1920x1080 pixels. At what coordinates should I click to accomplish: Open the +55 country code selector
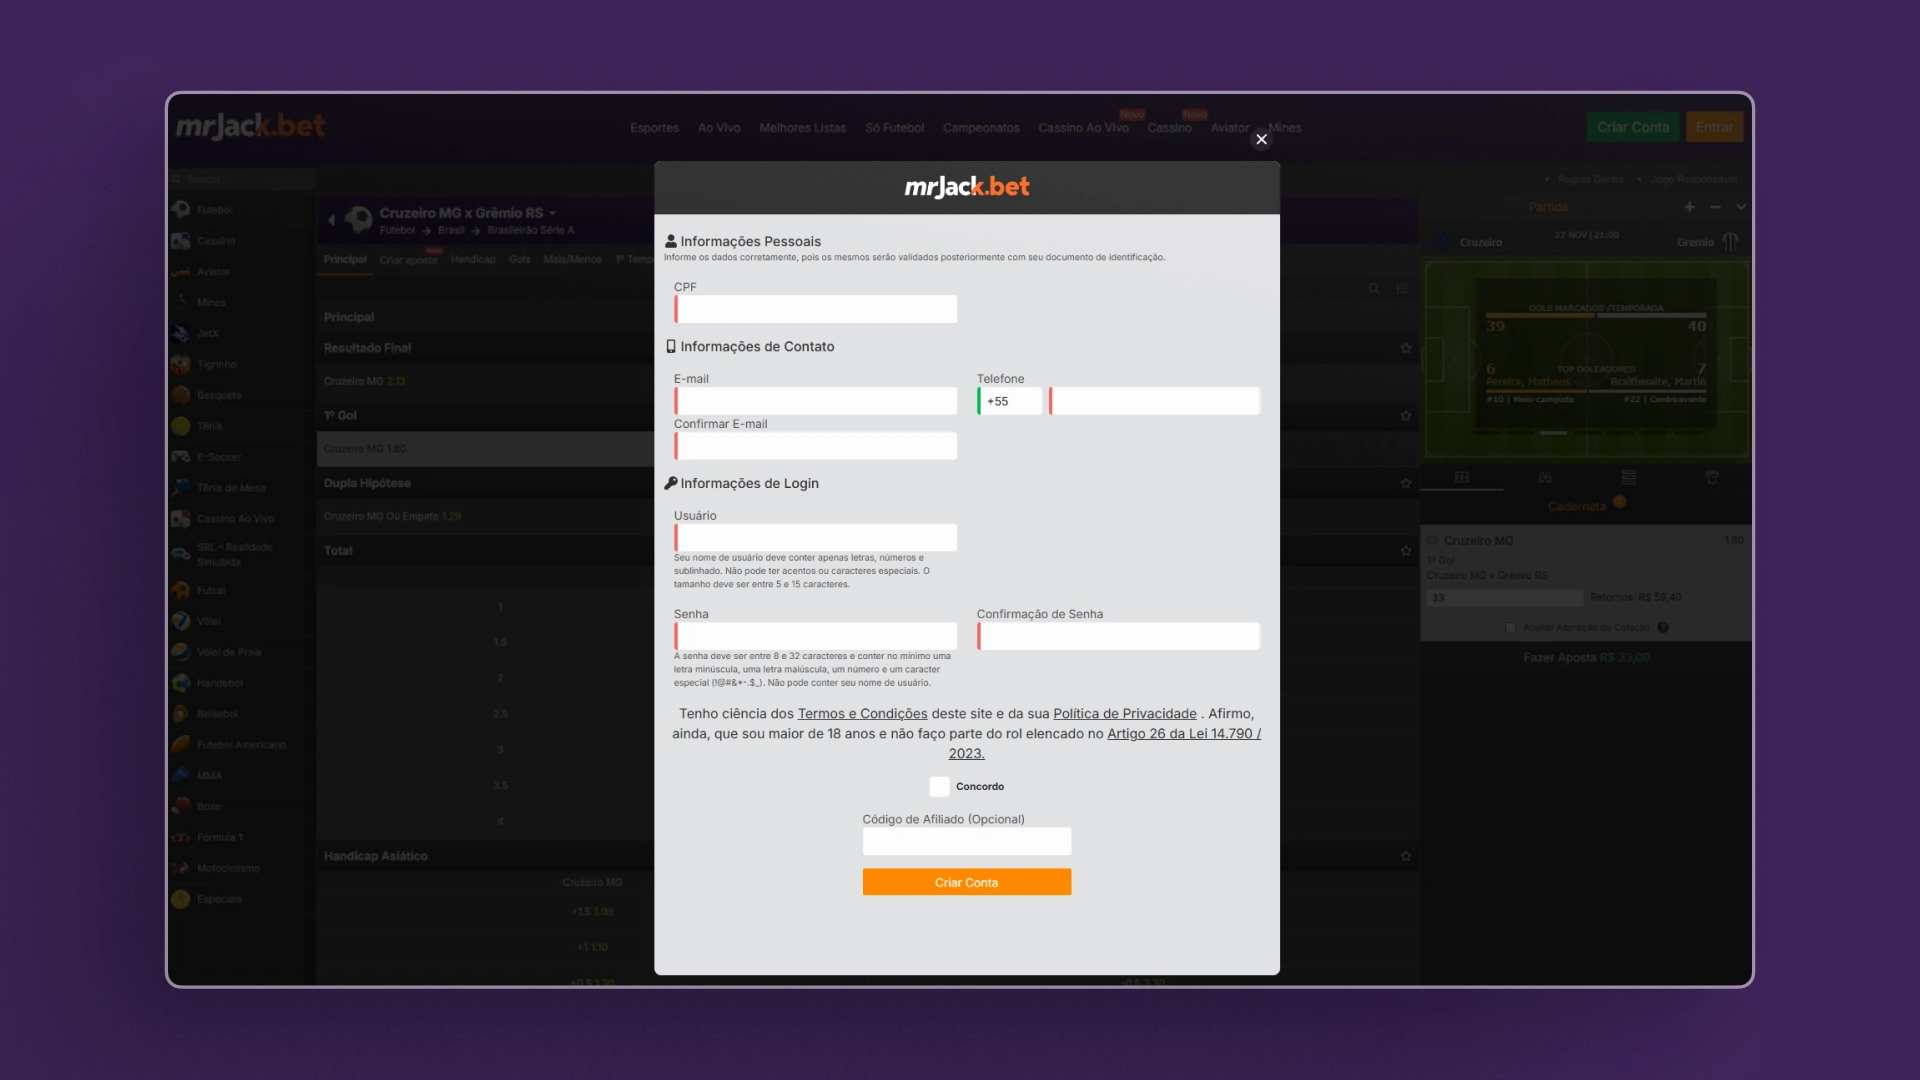[1009, 401]
